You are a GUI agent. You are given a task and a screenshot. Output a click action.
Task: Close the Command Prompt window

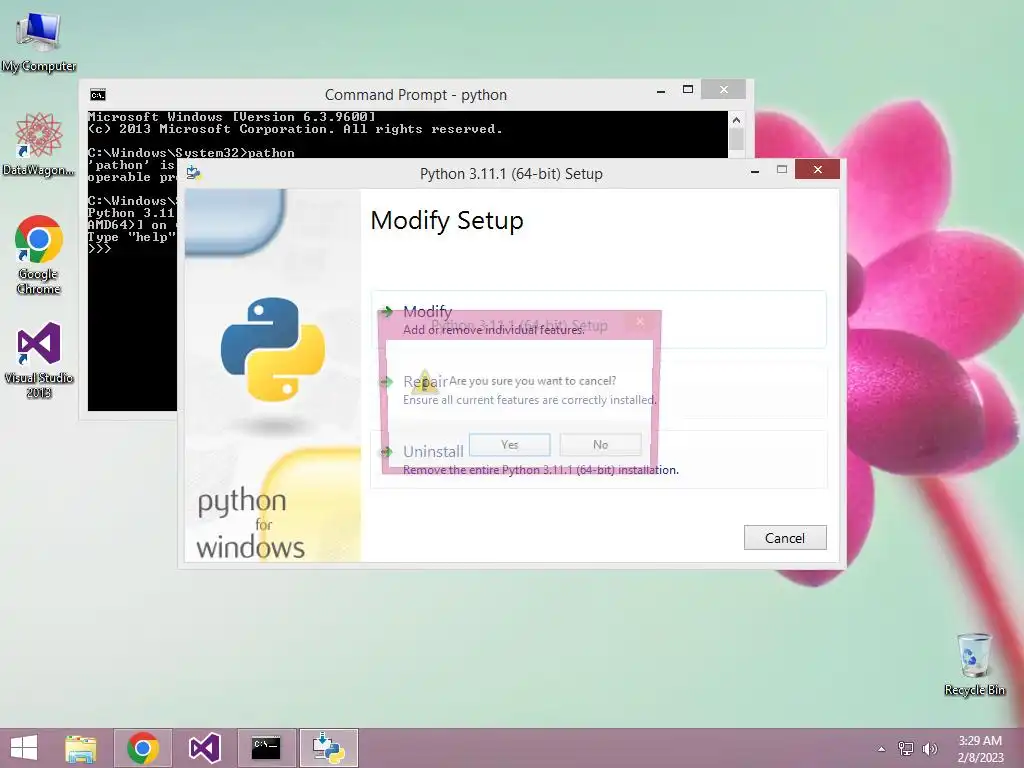point(724,89)
